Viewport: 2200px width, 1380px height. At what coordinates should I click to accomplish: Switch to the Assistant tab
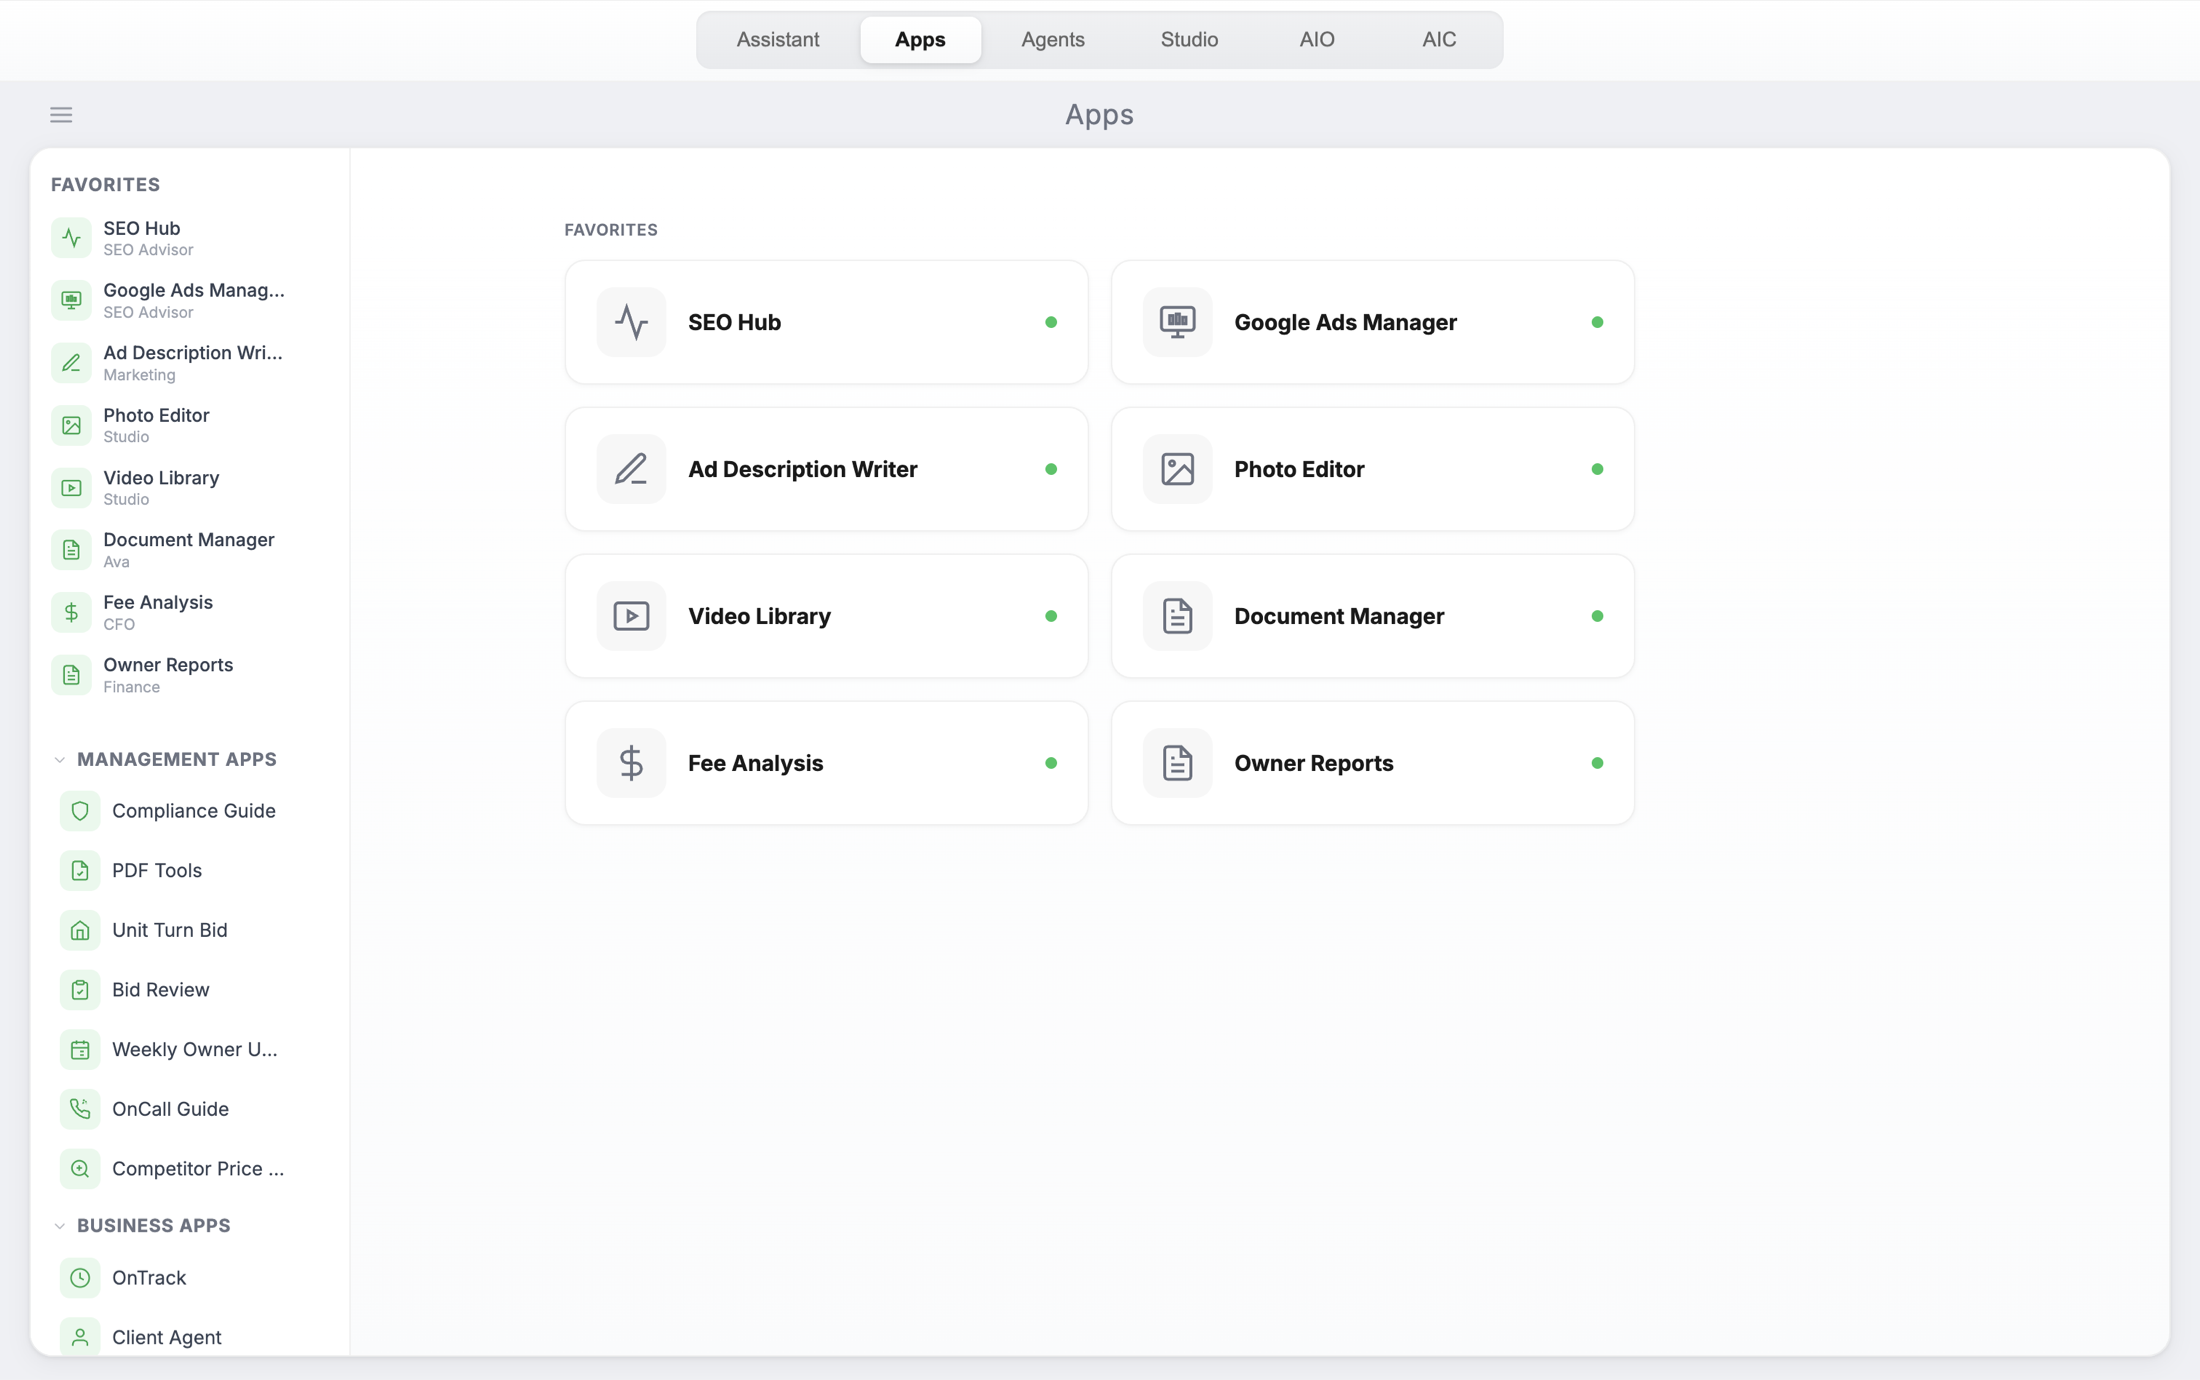tap(778, 40)
